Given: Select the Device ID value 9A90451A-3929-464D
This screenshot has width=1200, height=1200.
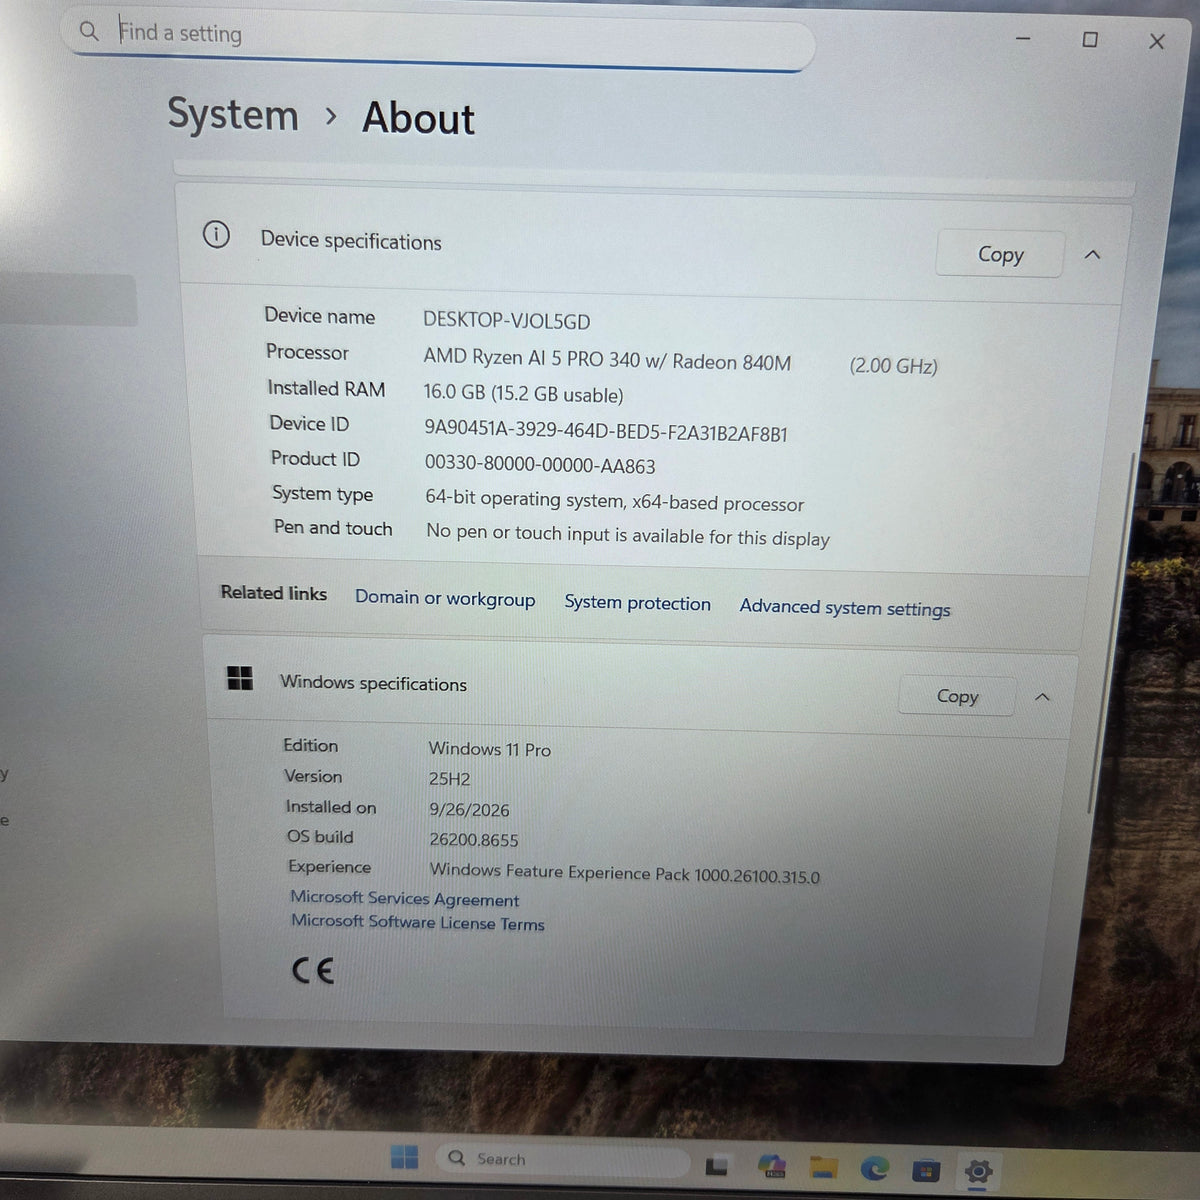Looking at the screenshot, I should [606, 431].
